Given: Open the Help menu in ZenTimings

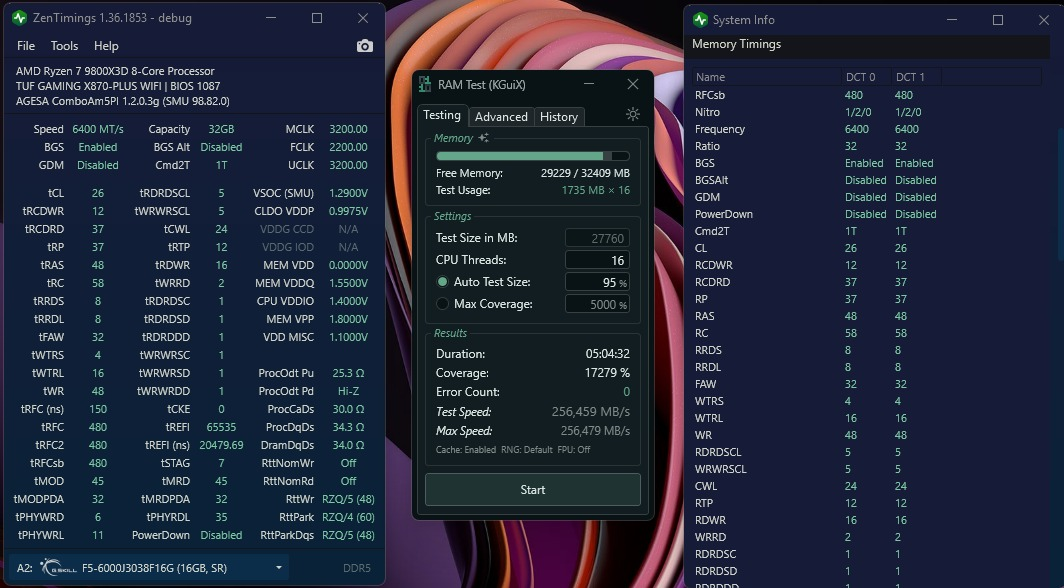Looking at the screenshot, I should [x=106, y=46].
